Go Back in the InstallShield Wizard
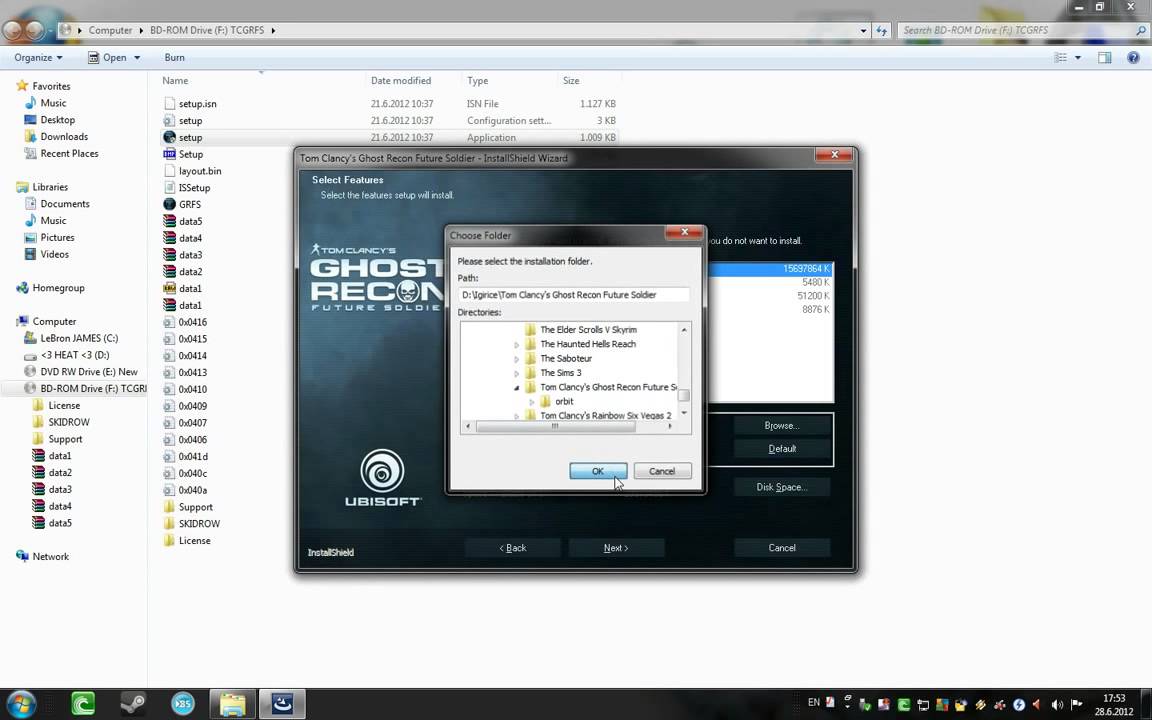The width and height of the screenshot is (1152, 720). tap(513, 548)
